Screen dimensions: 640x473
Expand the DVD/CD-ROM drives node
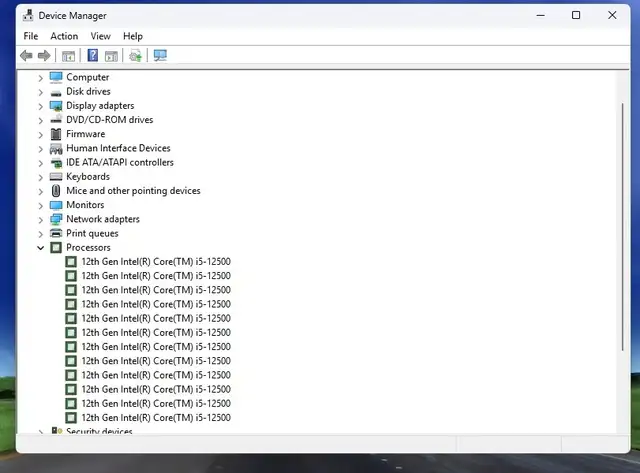pyautogui.click(x=40, y=120)
